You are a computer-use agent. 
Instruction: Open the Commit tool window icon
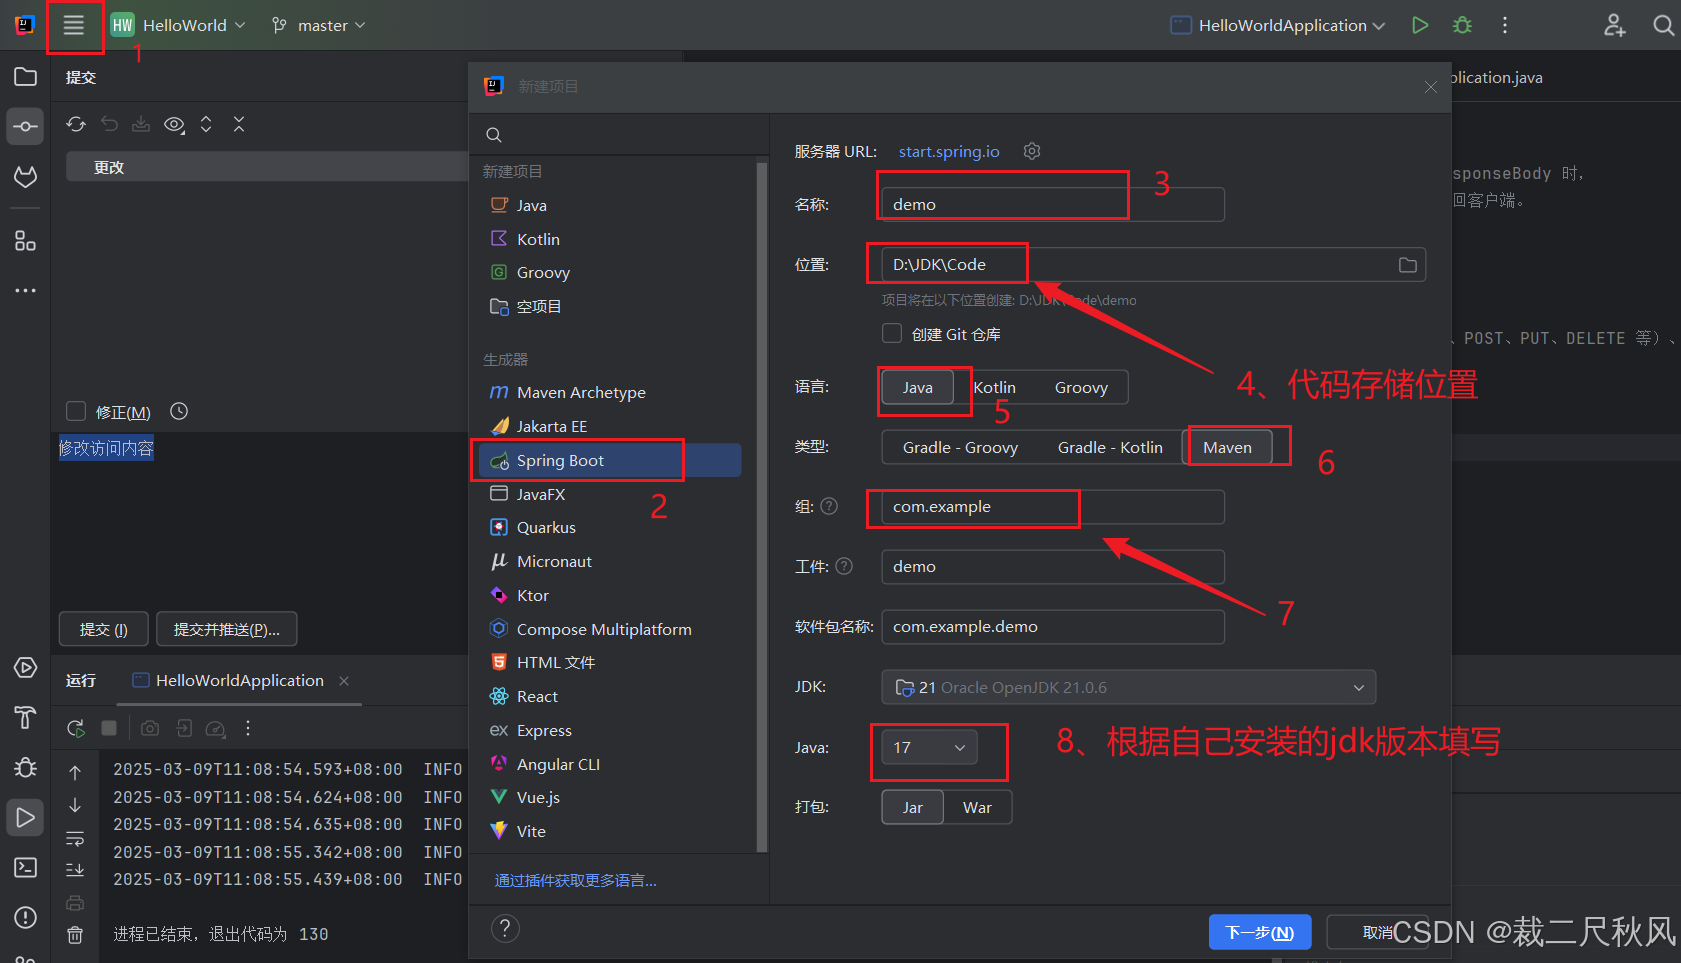pos(25,126)
